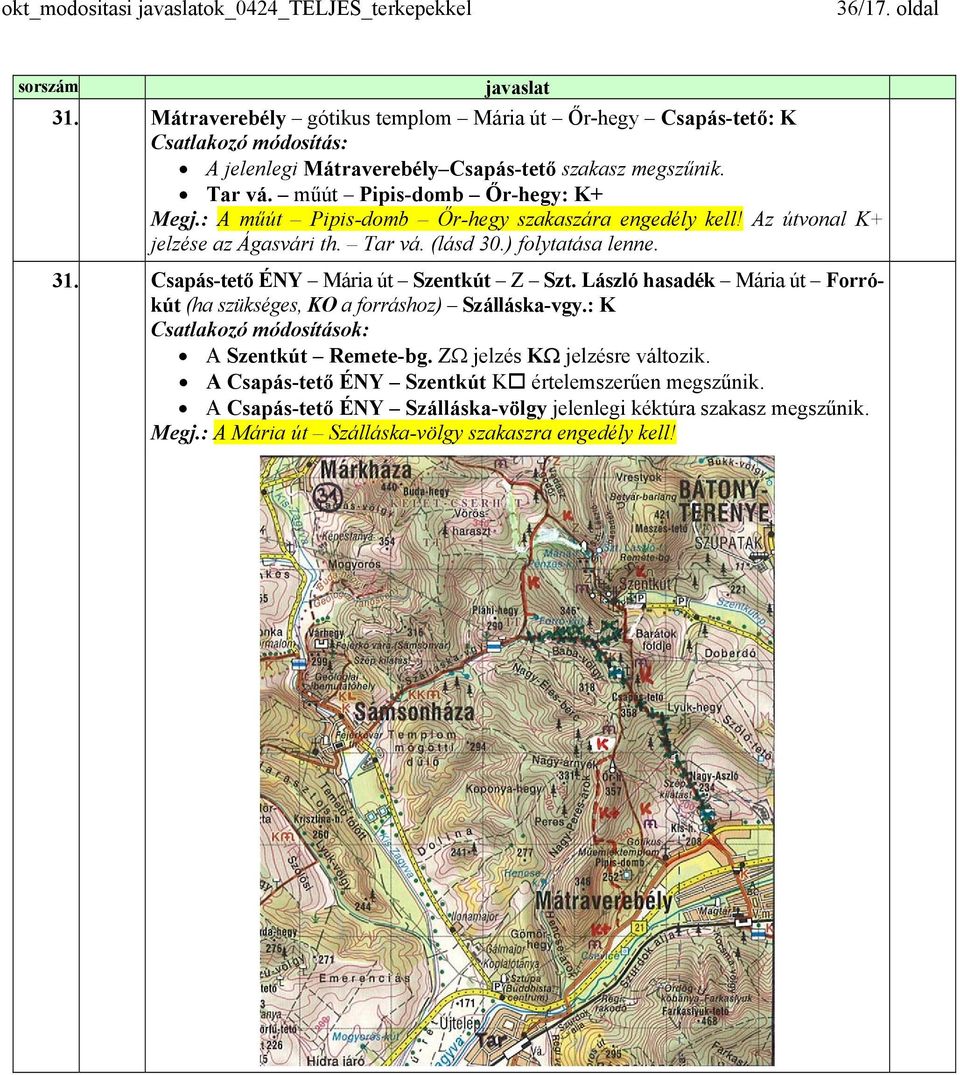Click the 'Mátraverebély' village label on the map
Viewport: 960px width, 1075px height.
(x=603, y=900)
